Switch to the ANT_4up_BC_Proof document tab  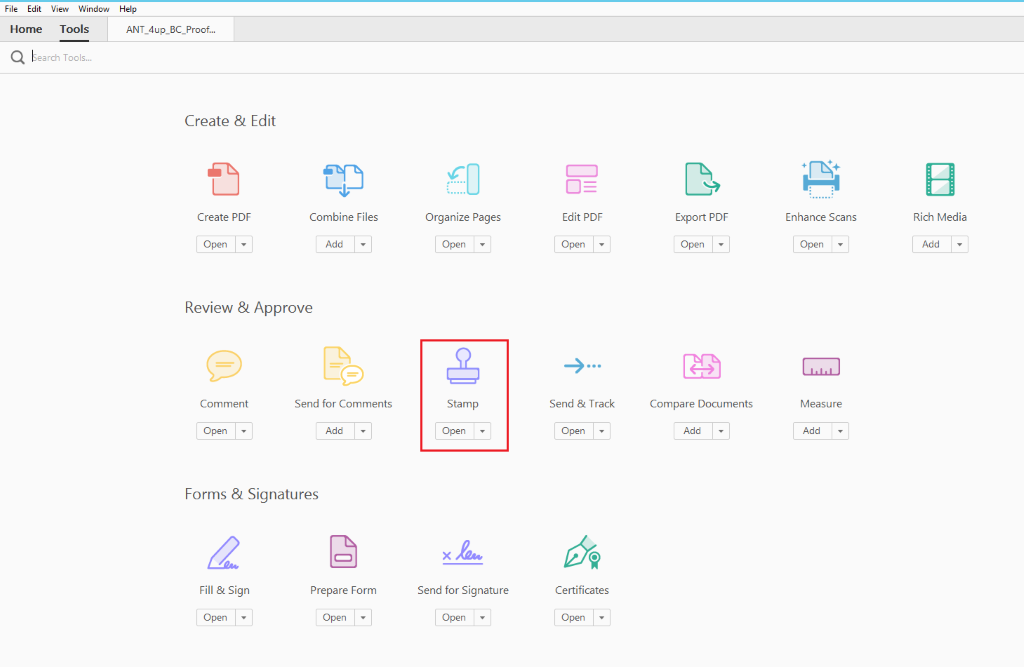pos(170,30)
